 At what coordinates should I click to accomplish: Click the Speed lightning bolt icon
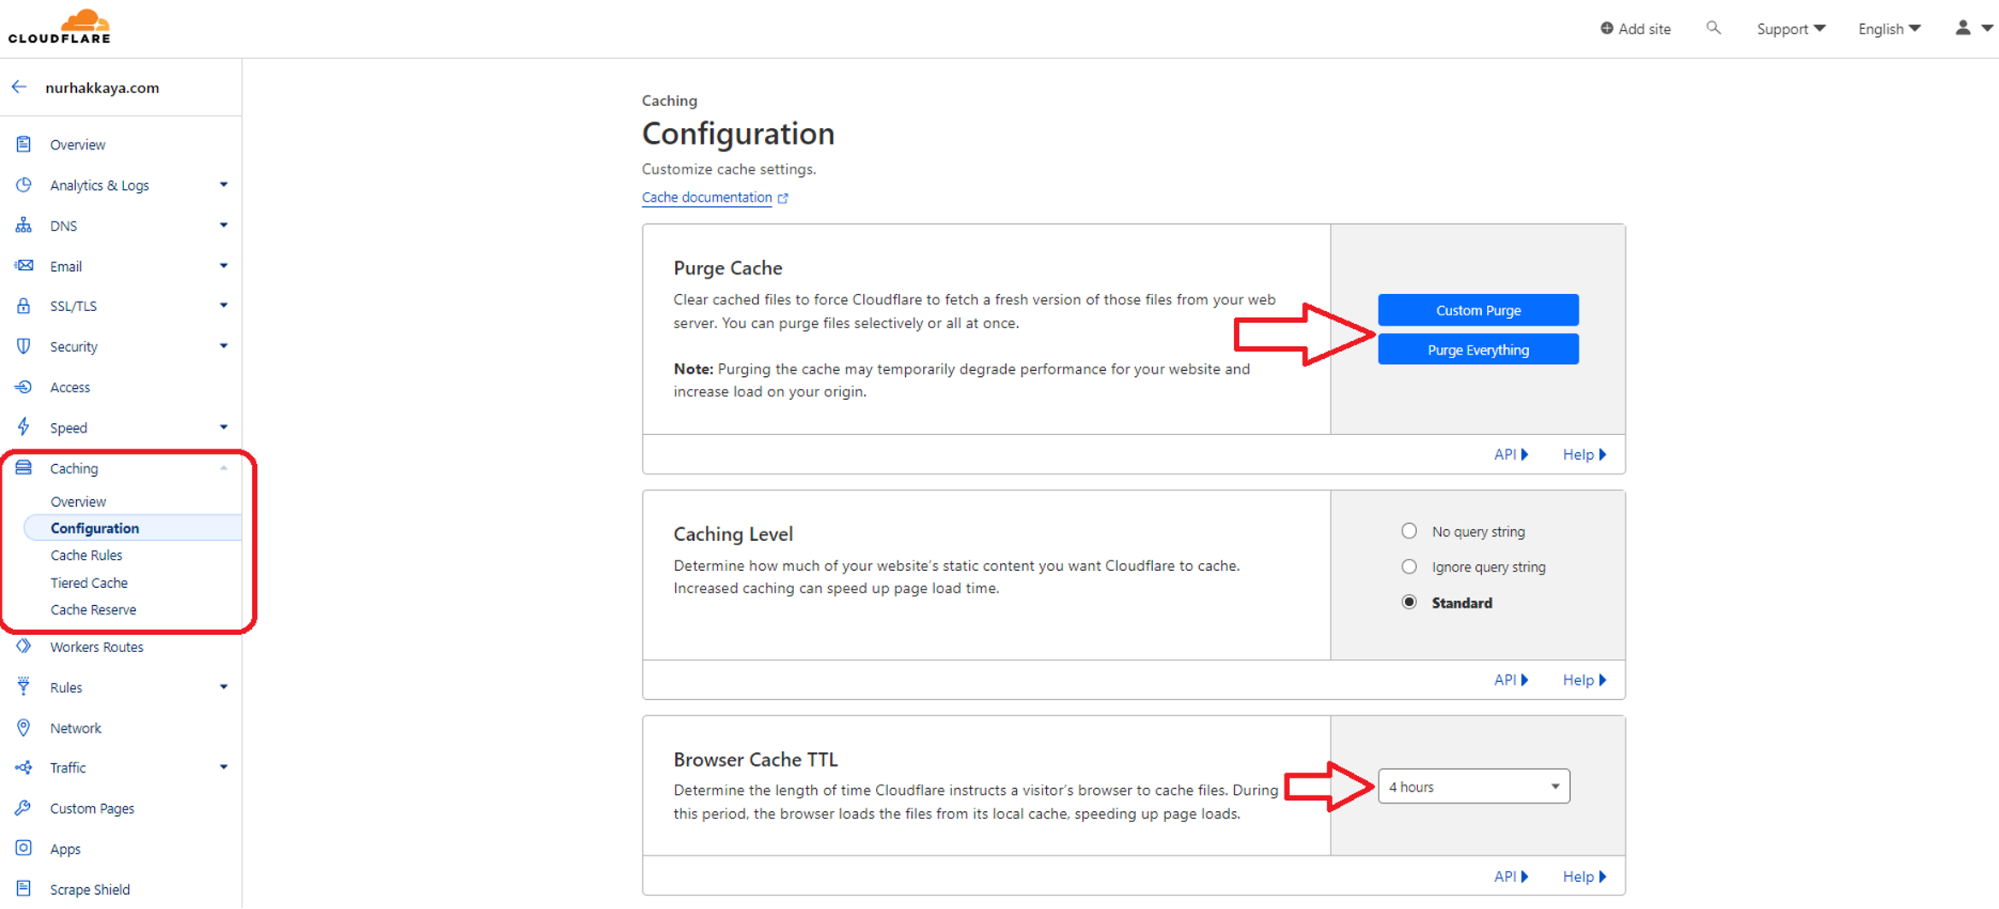[x=24, y=427]
